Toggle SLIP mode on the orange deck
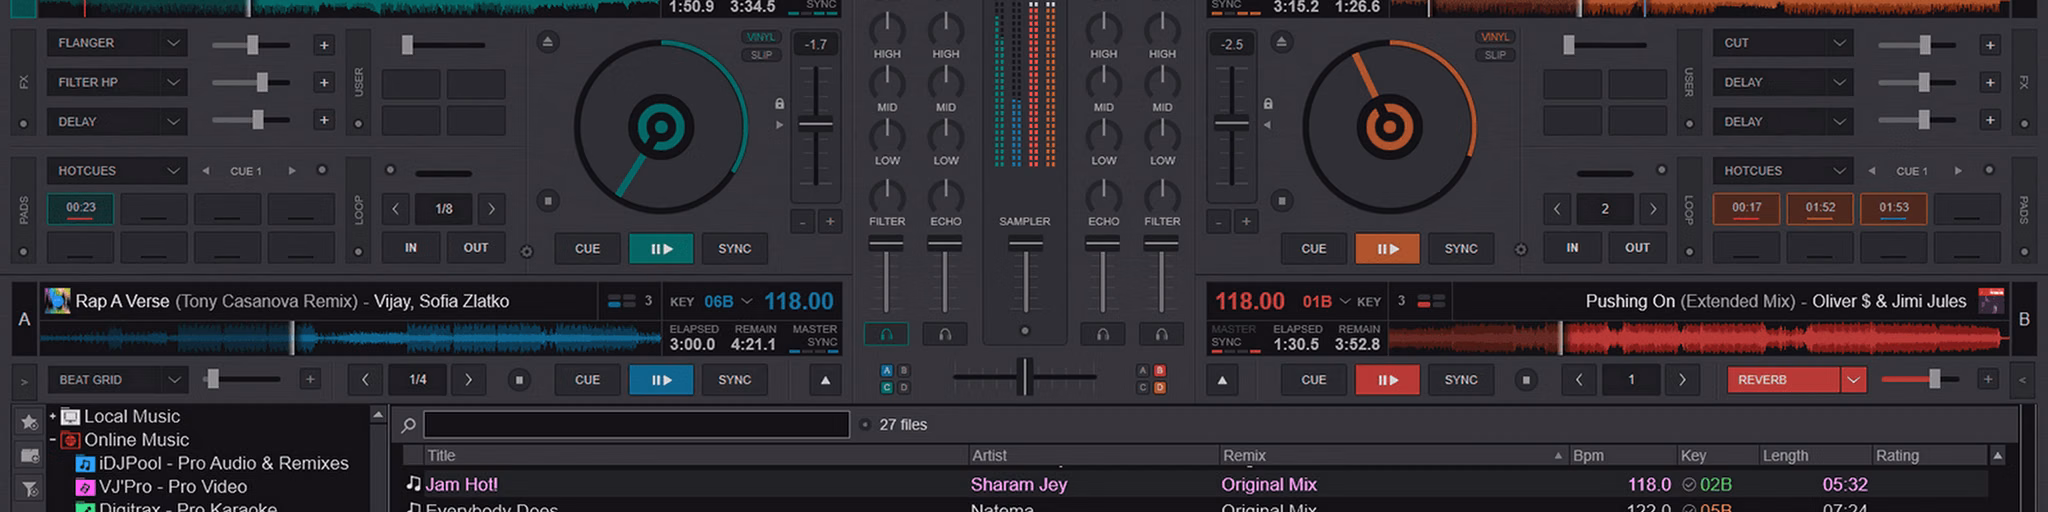2048x512 pixels. (1495, 55)
